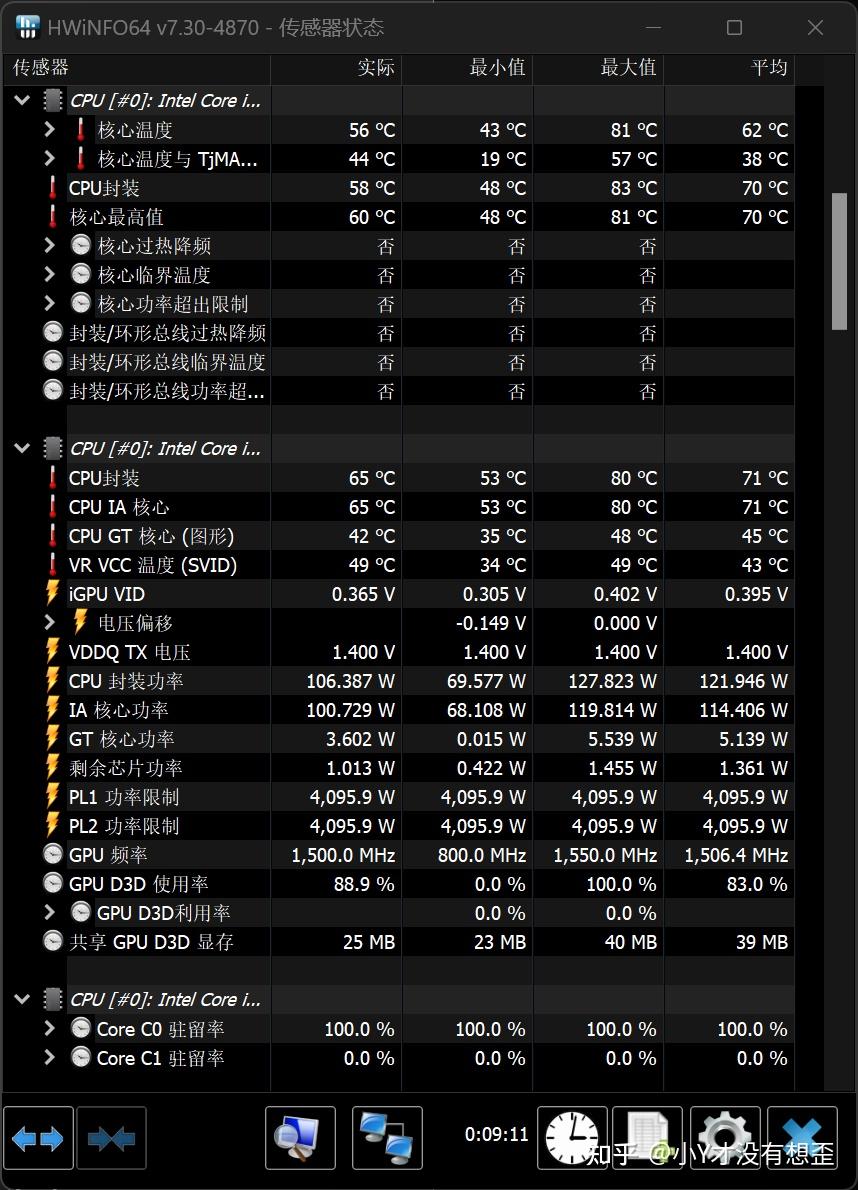Click the clock icon beside 核心过热降频
The width and height of the screenshot is (858, 1190).
click(x=80, y=245)
